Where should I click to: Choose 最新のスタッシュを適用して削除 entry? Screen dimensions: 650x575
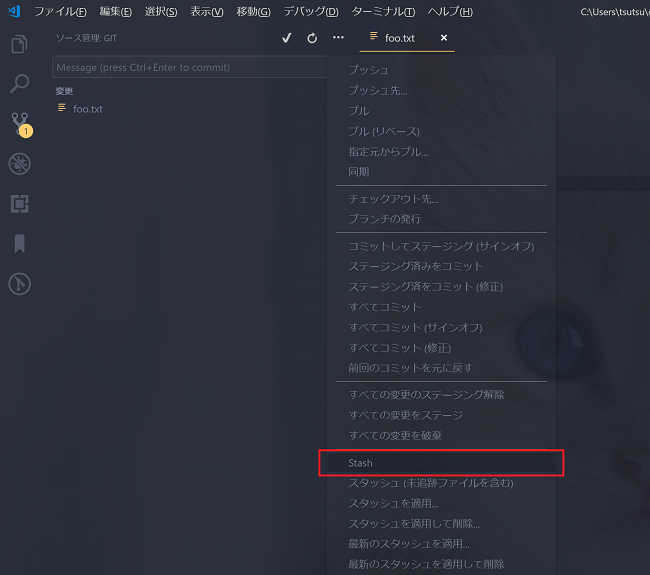[441, 564]
